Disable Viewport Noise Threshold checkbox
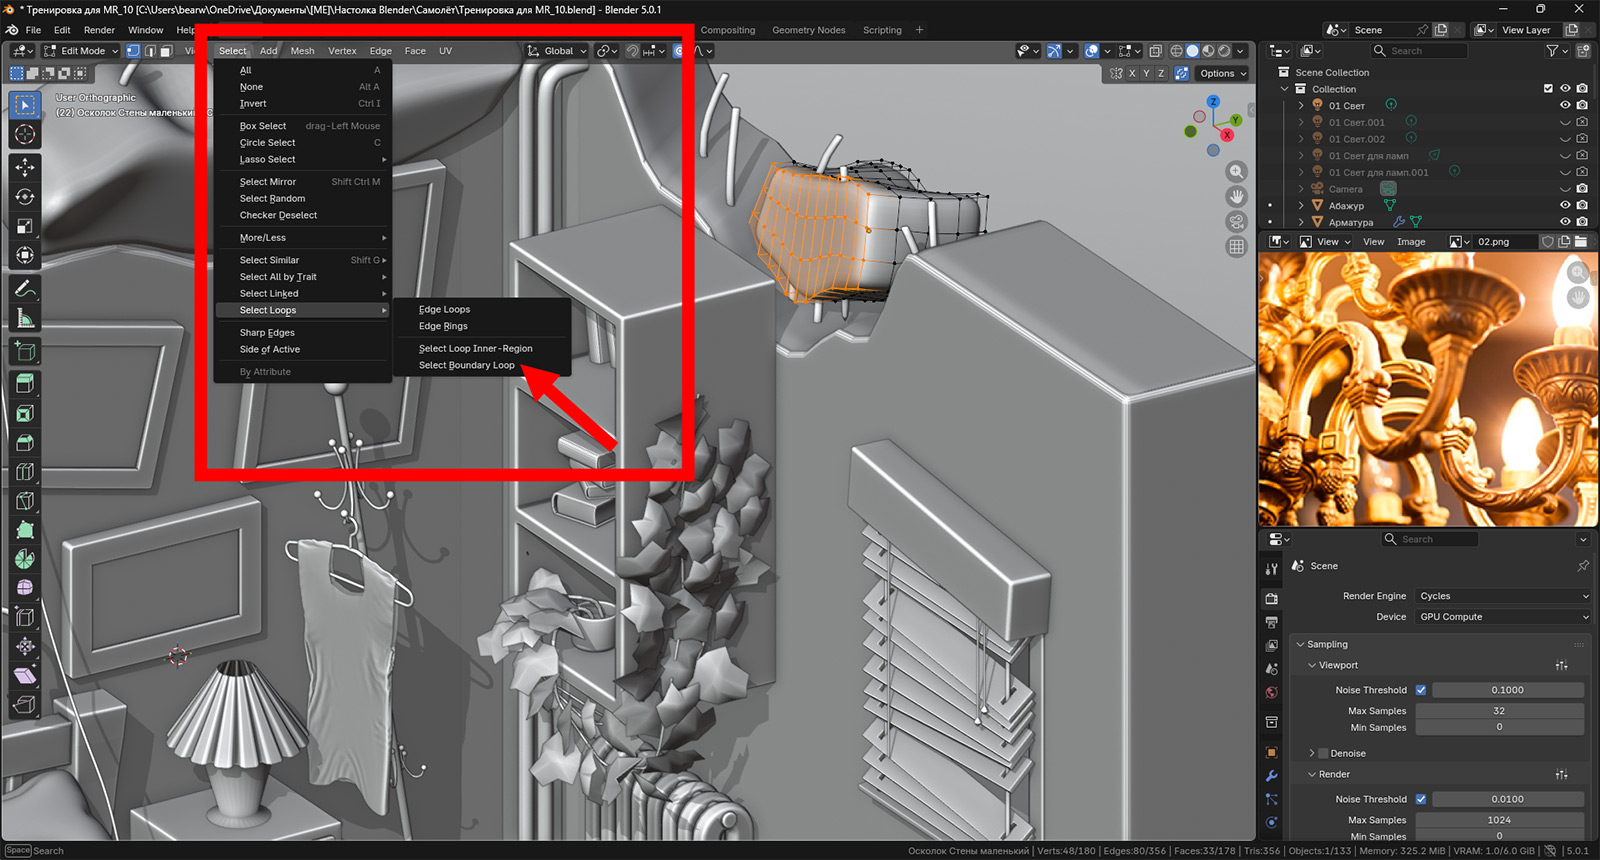 [x=1420, y=690]
